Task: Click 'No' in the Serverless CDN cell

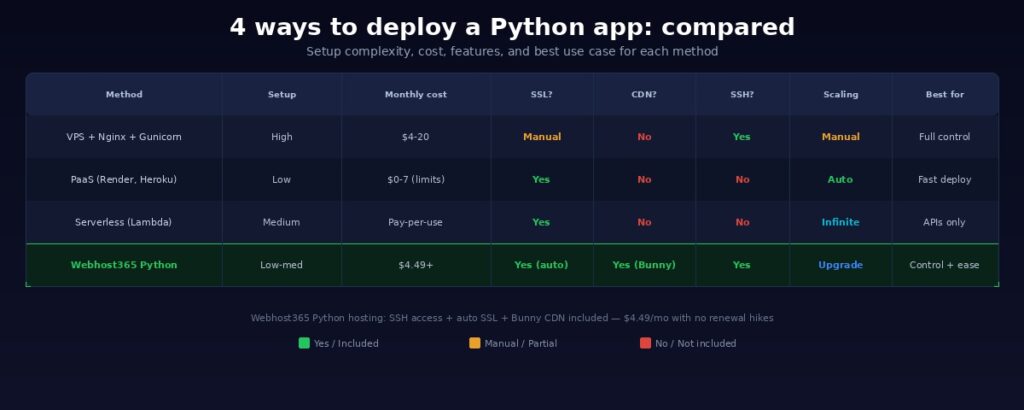Action: [x=645, y=222]
